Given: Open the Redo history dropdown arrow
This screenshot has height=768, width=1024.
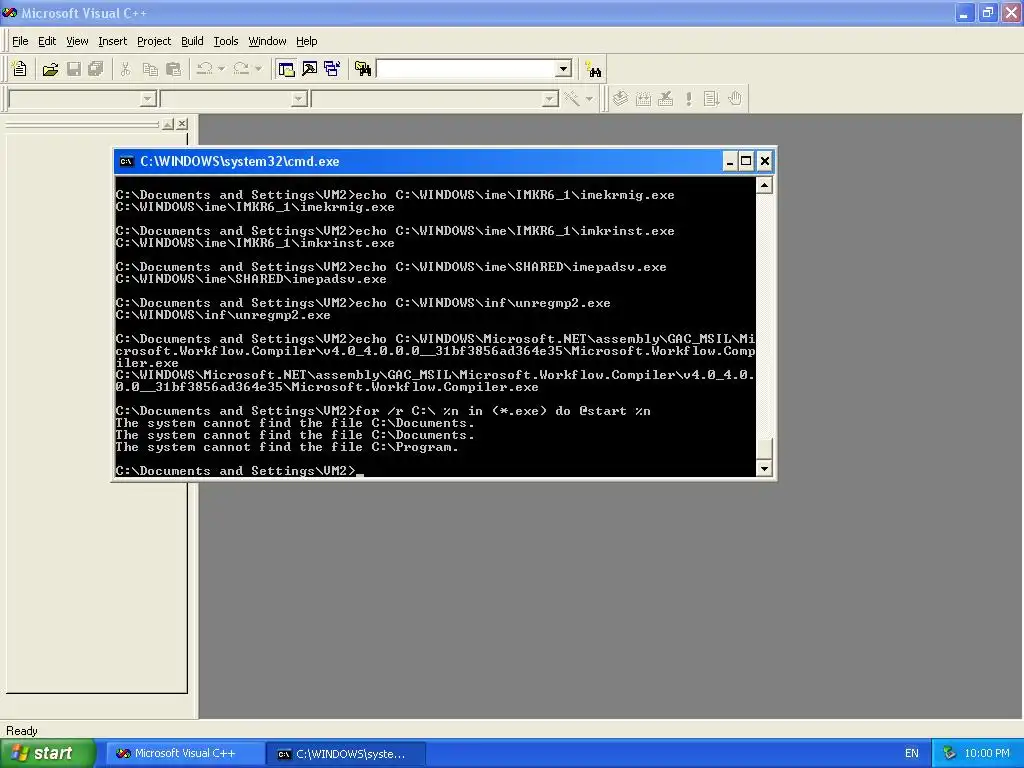Looking at the screenshot, I should click(258, 69).
